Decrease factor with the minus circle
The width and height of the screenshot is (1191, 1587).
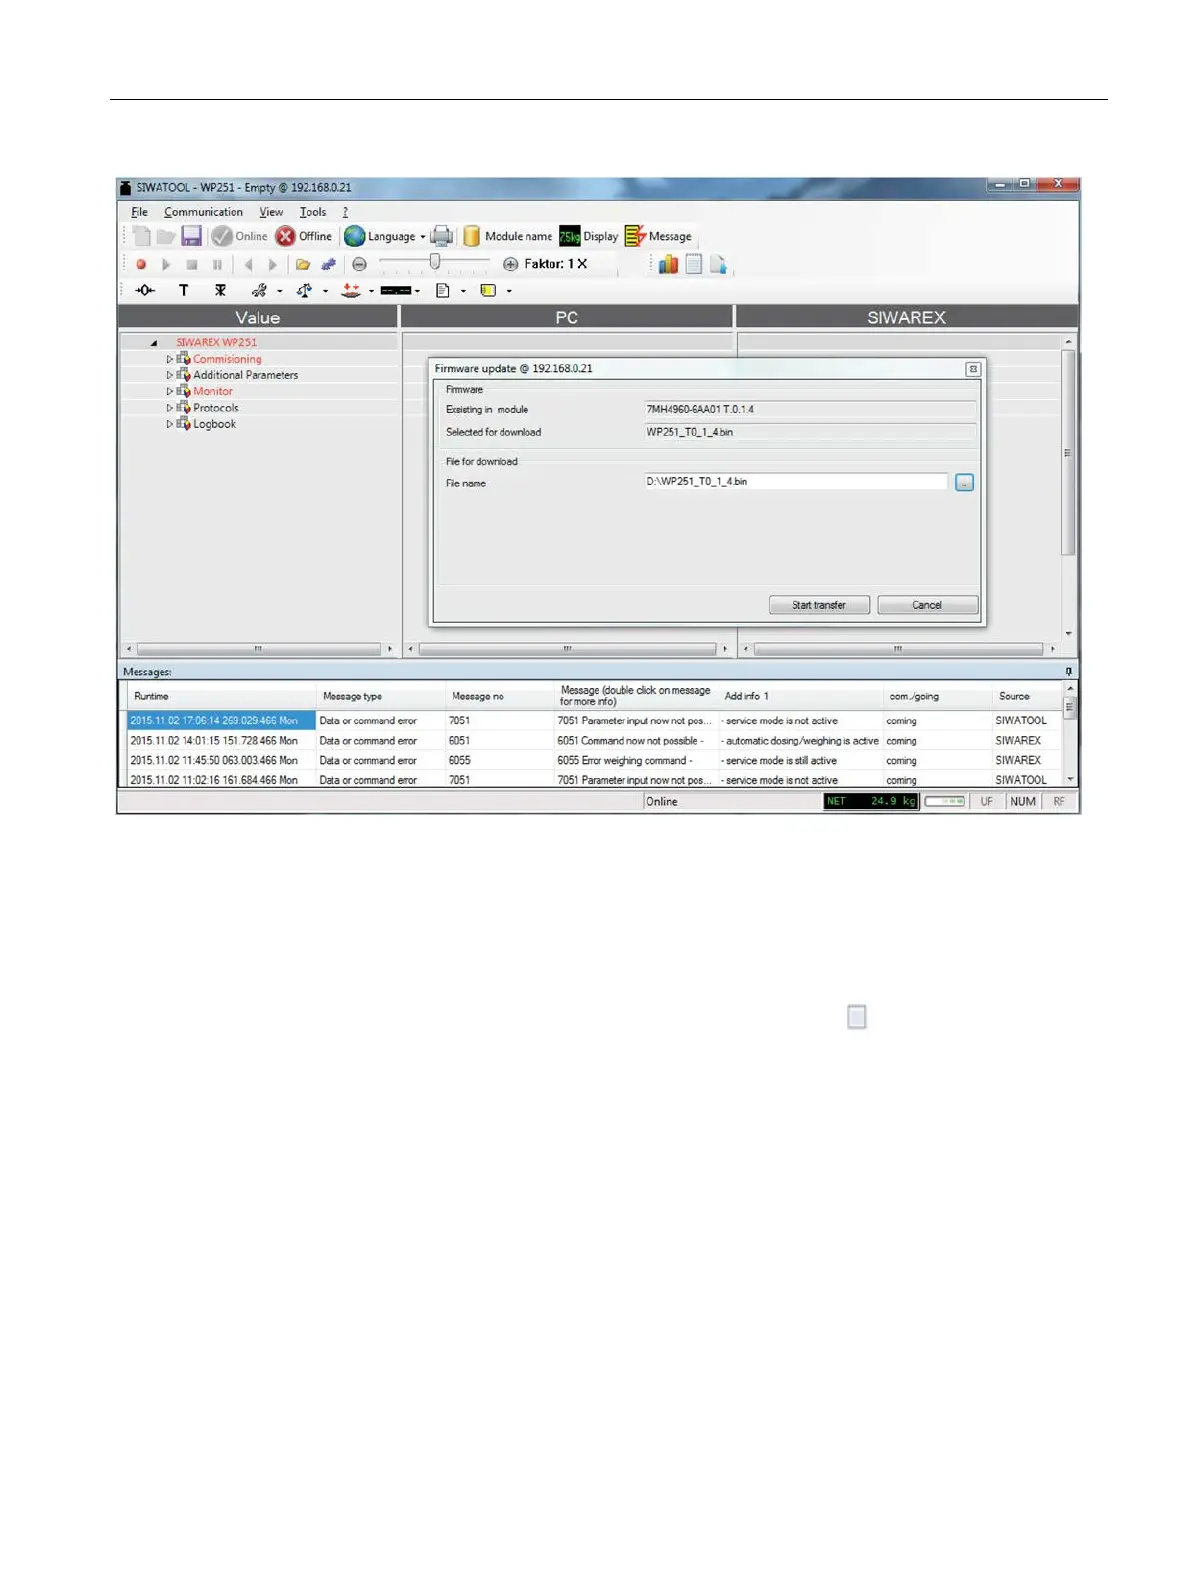click(359, 264)
